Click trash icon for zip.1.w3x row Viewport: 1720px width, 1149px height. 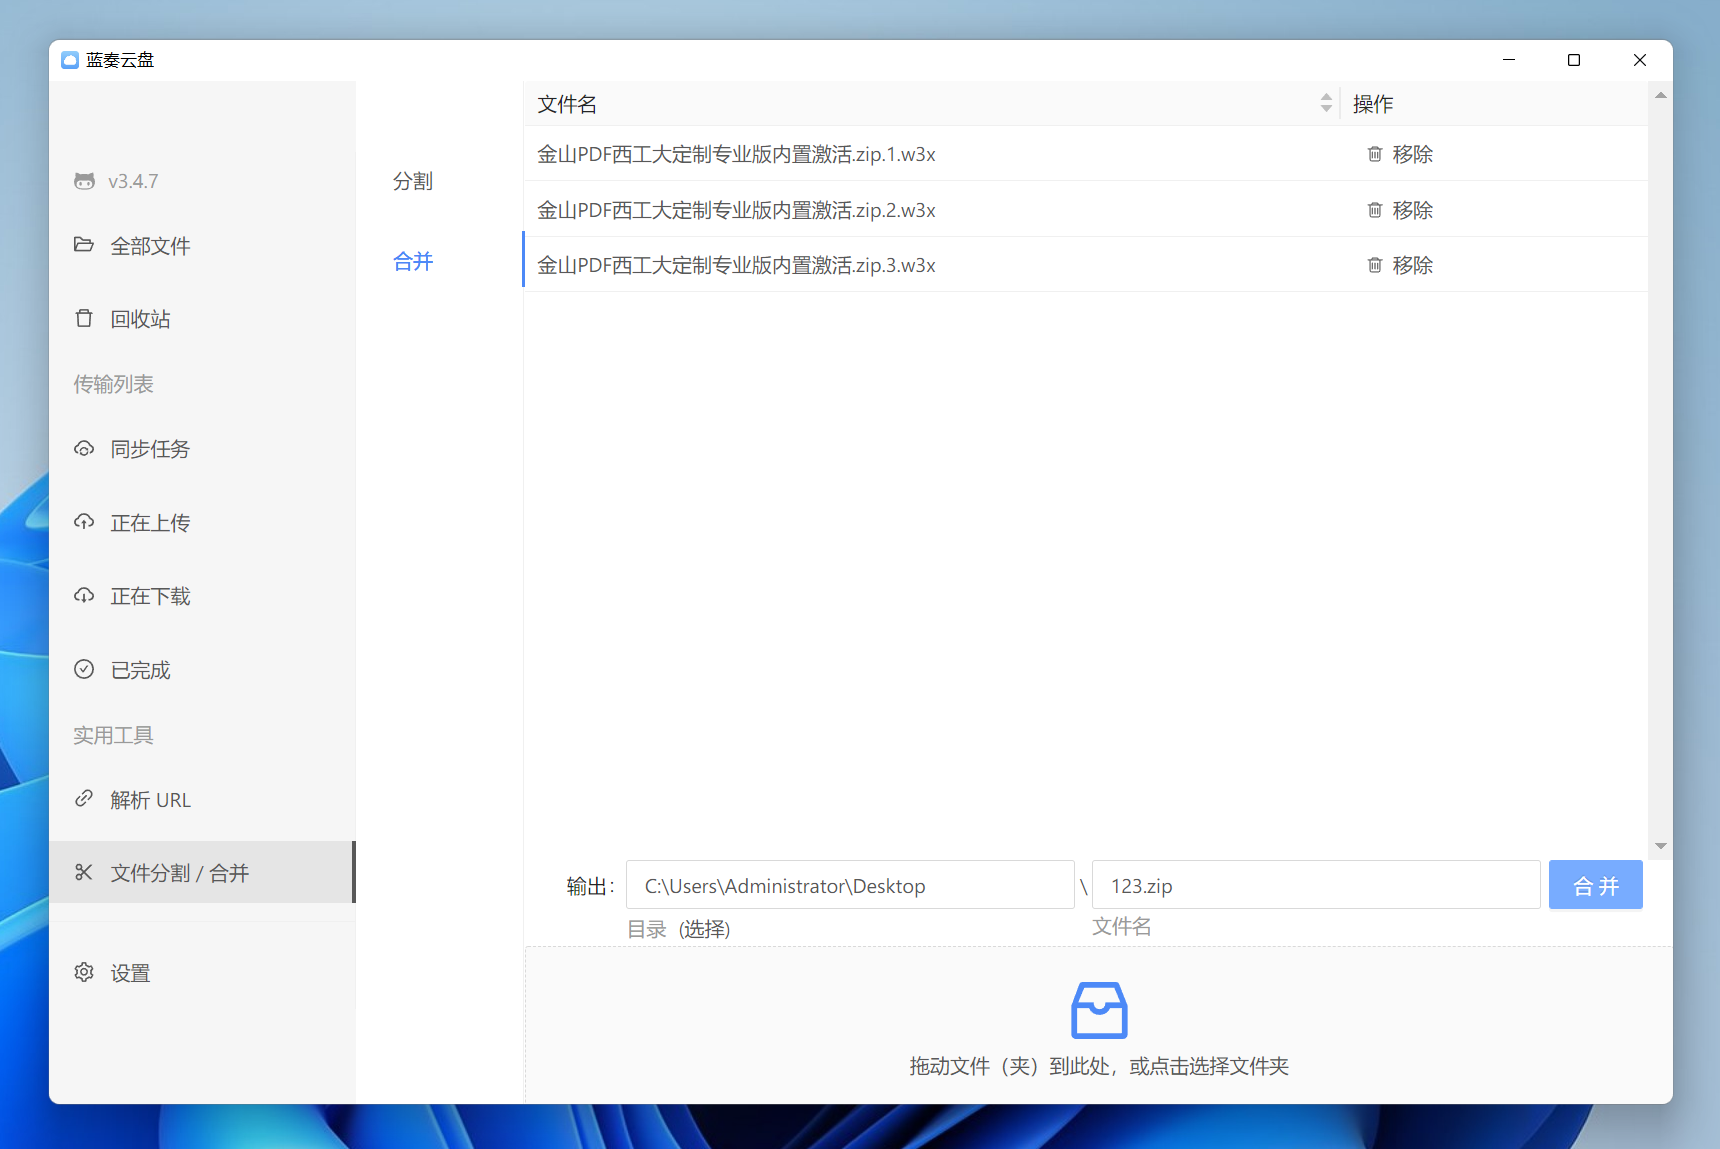(1375, 154)
